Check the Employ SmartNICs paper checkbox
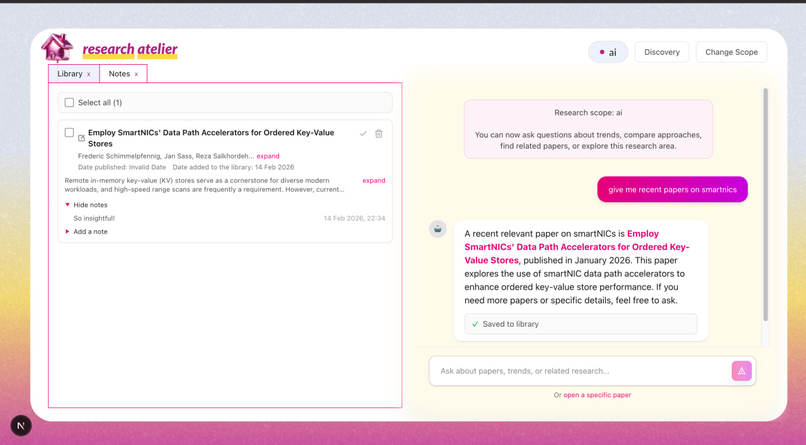This screenshot has width=806, height=445. tap(69, 133)
